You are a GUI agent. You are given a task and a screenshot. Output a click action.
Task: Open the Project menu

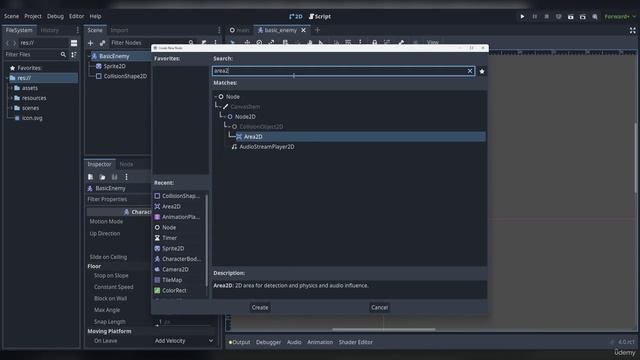click(33, 16)
